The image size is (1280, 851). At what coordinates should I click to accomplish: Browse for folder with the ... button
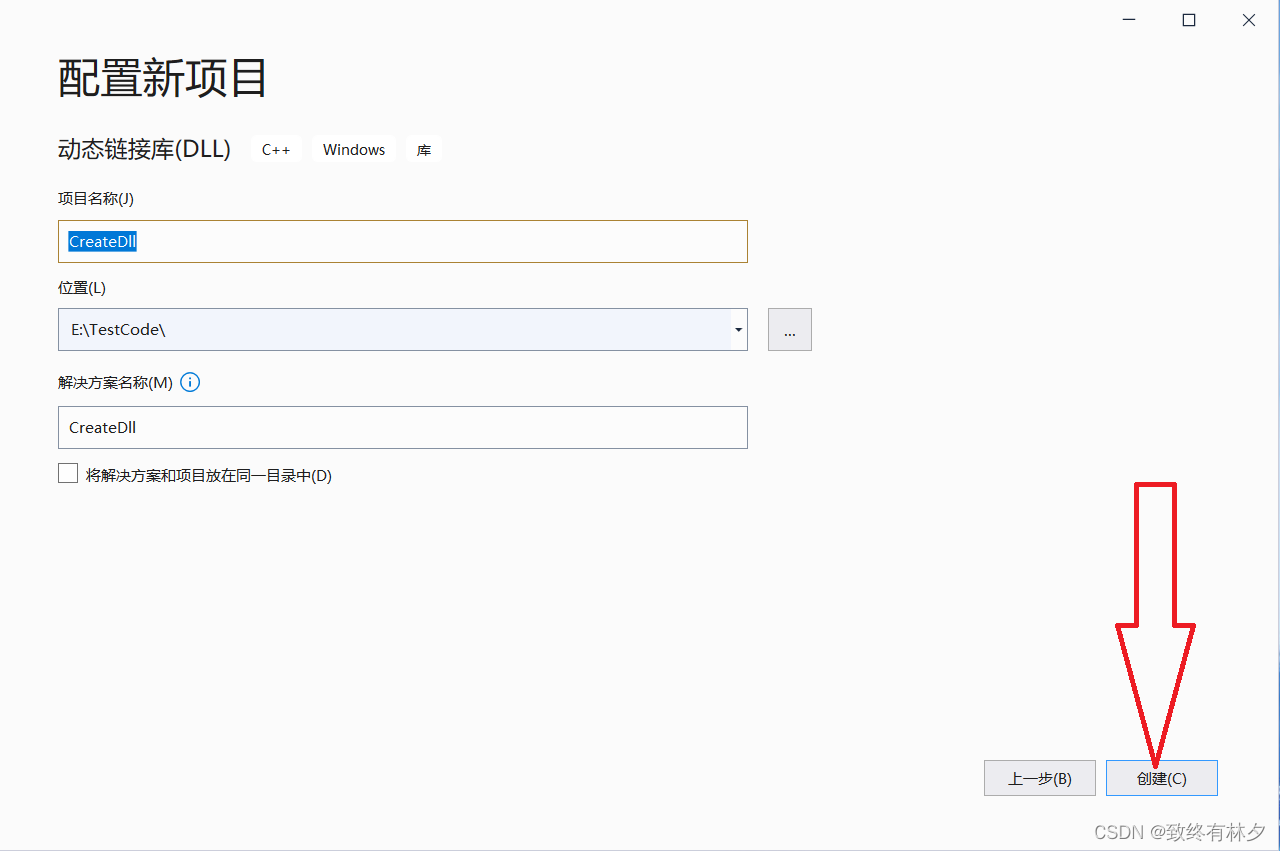pyautogui.click(x=790, y=330)
